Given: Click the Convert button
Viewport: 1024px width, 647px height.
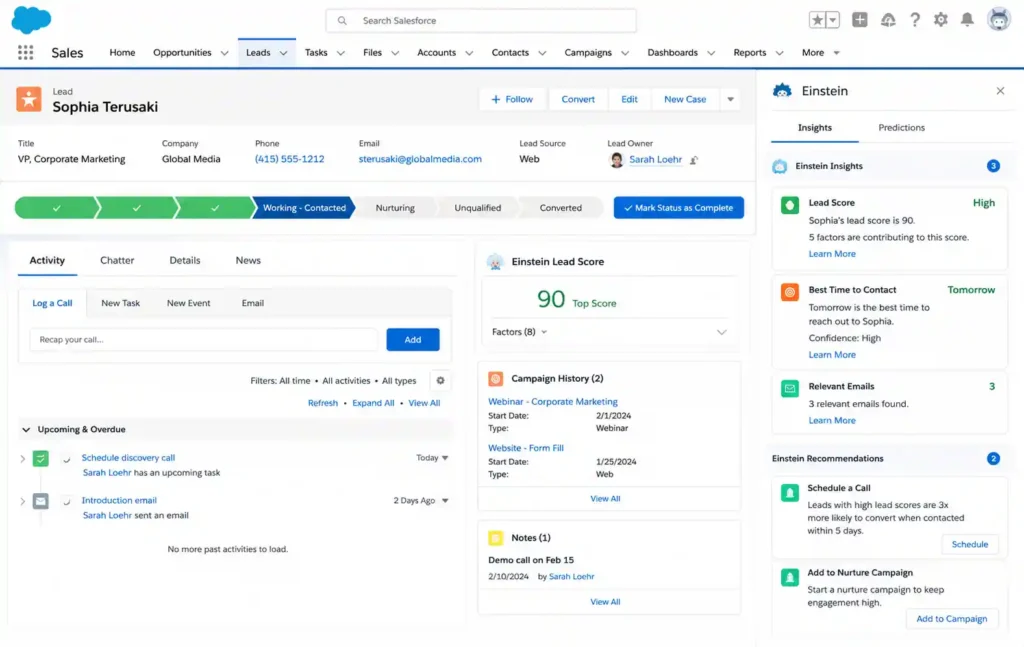Looking at the screenshot, I should point(578,99).
